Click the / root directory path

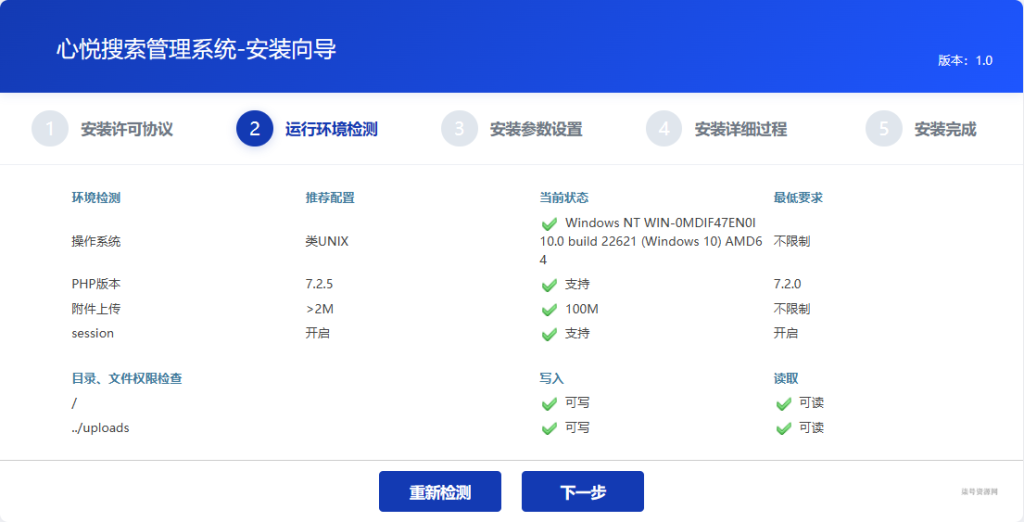[74, 403]
